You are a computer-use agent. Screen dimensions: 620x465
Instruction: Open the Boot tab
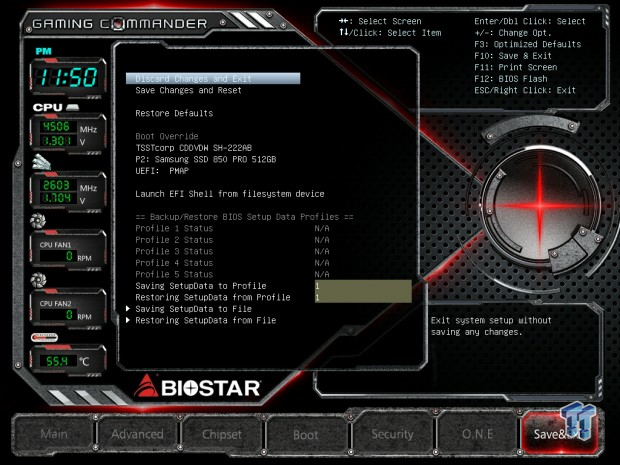coord(306,435)
